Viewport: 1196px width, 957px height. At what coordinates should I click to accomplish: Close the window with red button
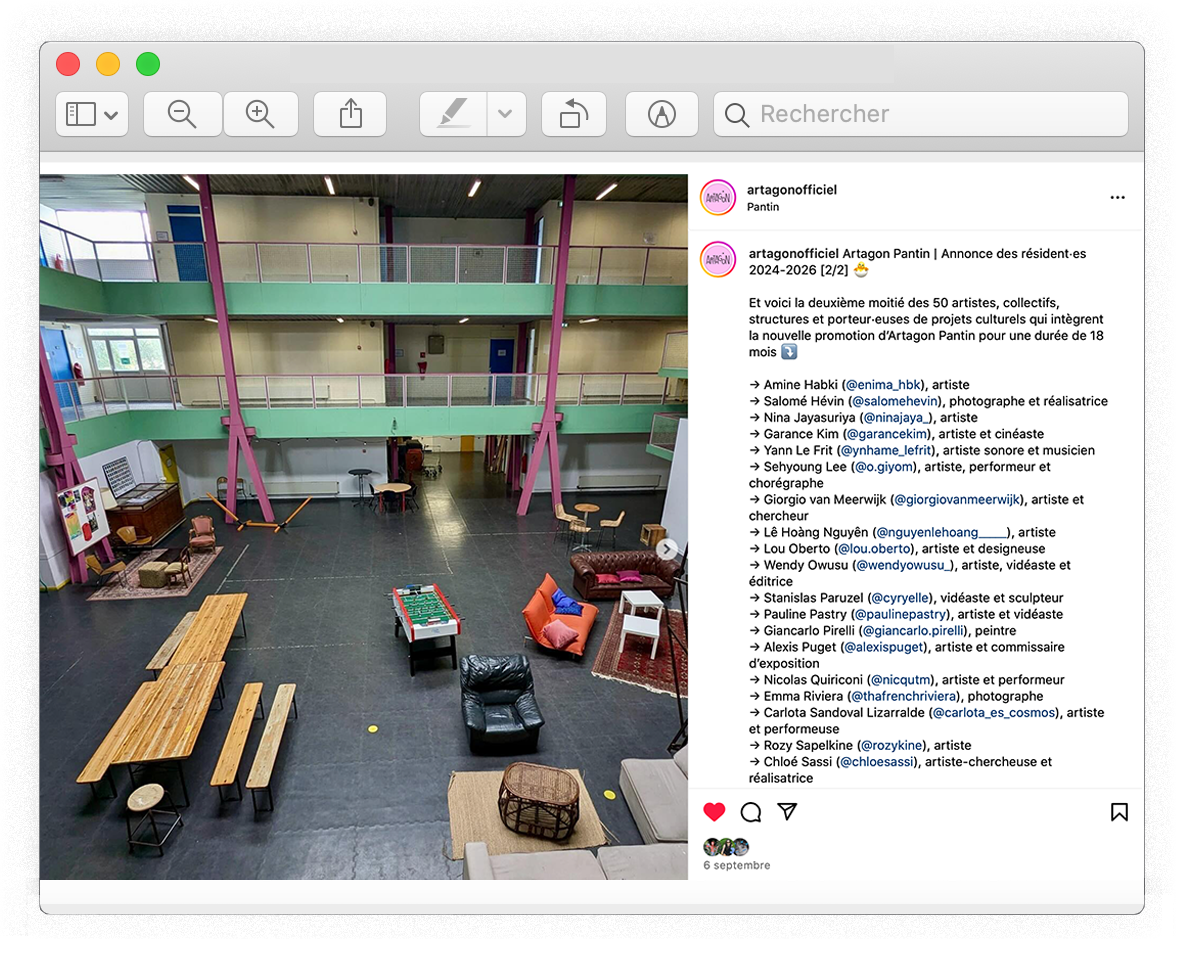pos(69,64)
